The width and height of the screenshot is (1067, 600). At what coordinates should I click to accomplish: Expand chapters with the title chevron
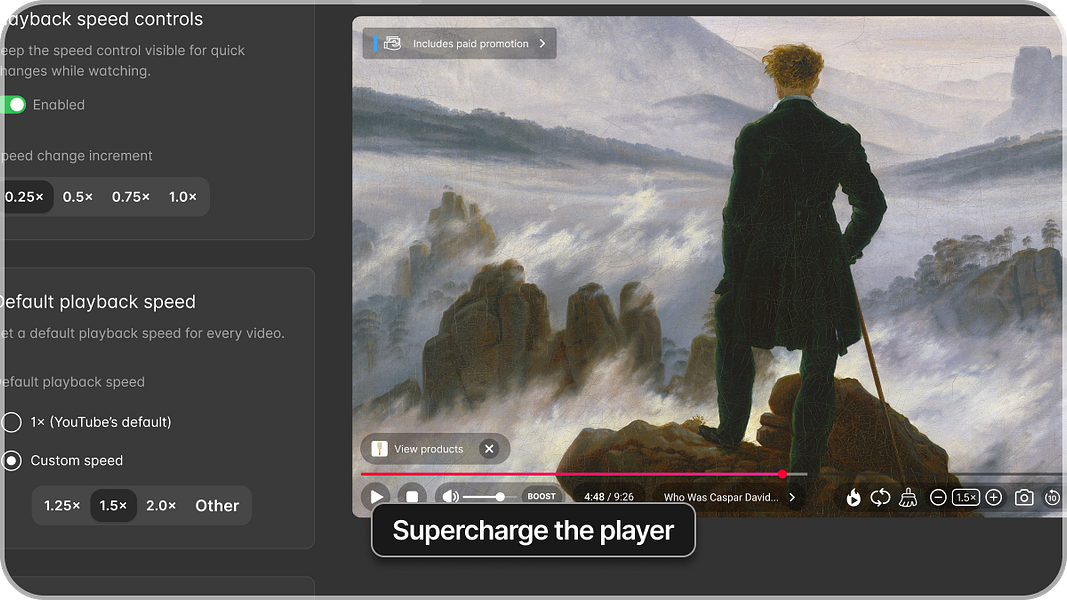click(x=792, y=497)
